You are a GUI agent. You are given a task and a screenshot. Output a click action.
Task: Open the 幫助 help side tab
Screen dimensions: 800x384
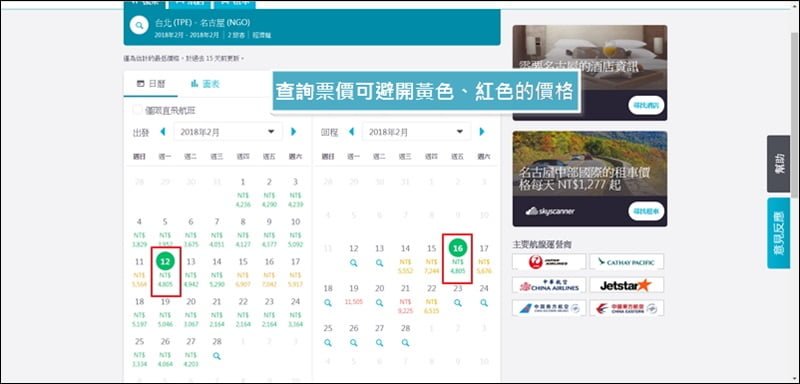click(x=779, y=164)
